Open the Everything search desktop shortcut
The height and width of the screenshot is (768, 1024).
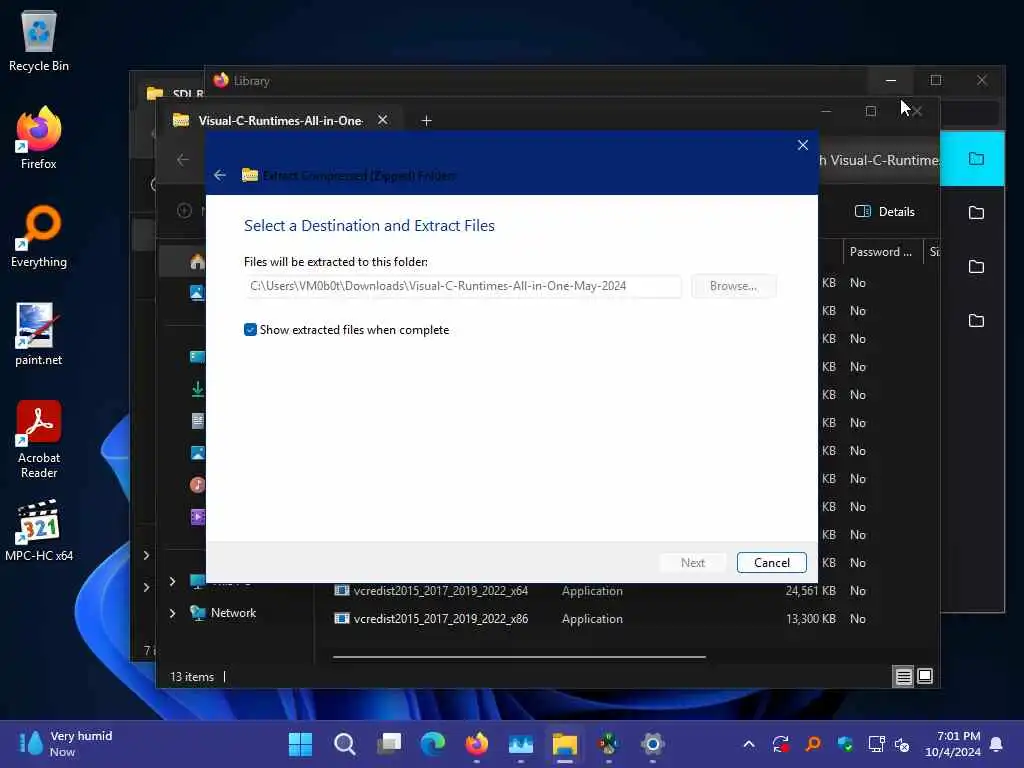click(39, 236)
